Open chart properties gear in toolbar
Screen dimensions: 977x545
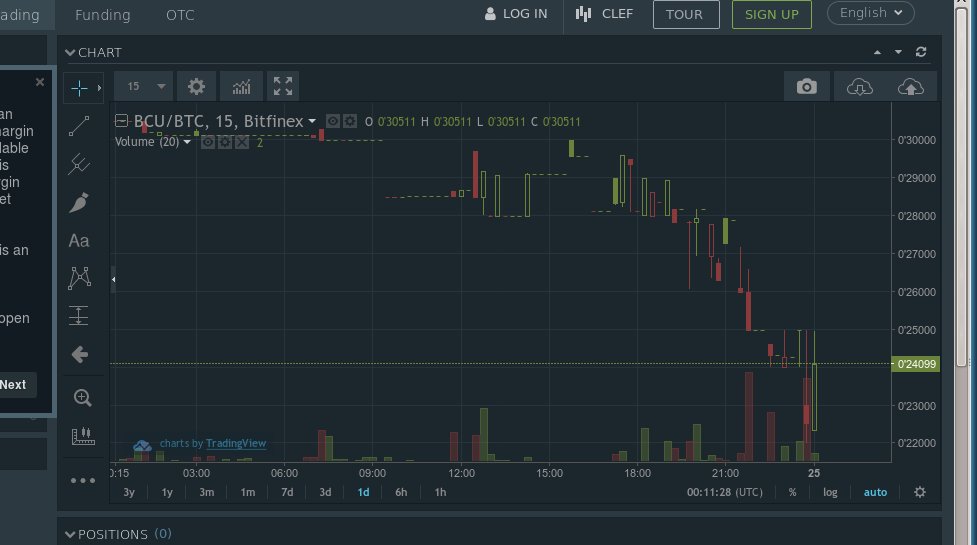(x=196, y=87)
